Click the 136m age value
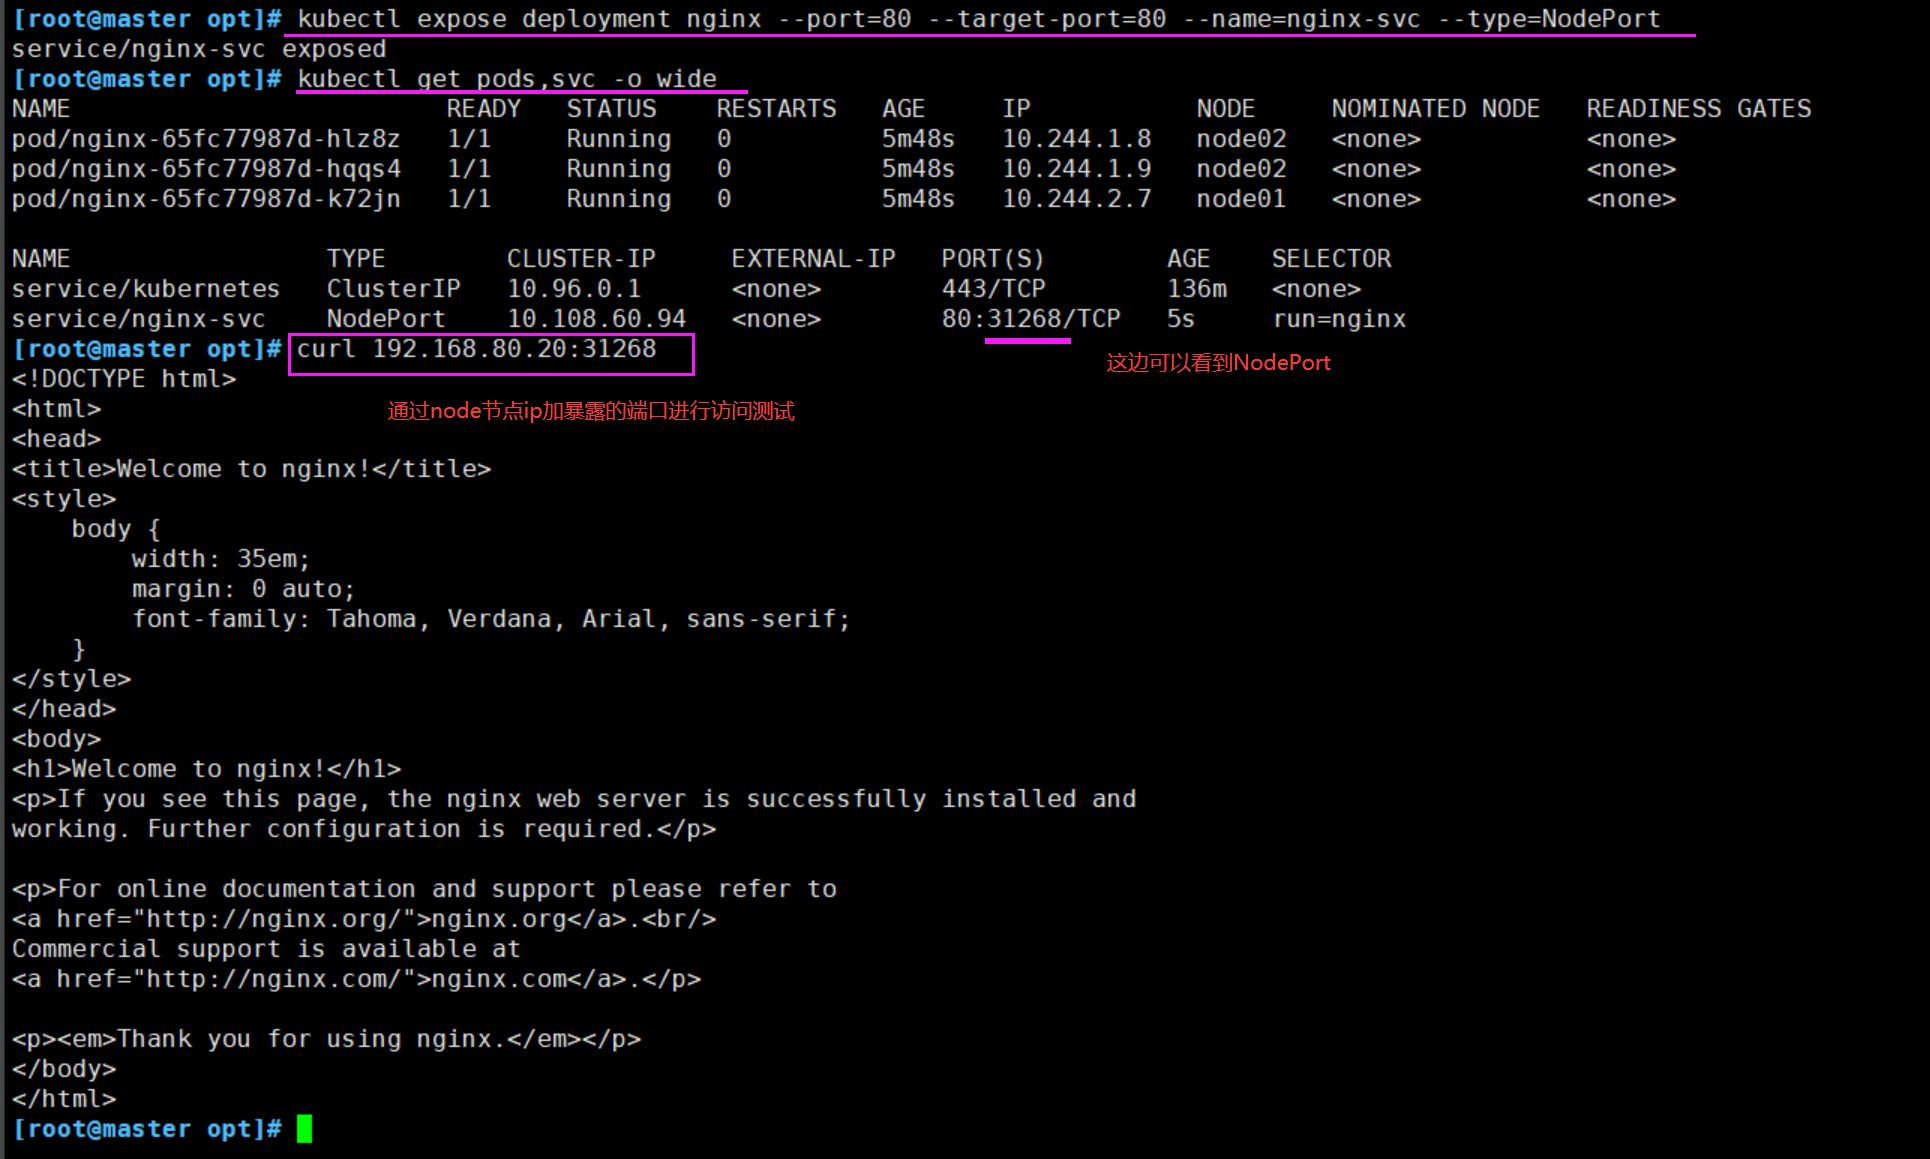Viewport: 1930px width, 1159px height. [1197, 289]
